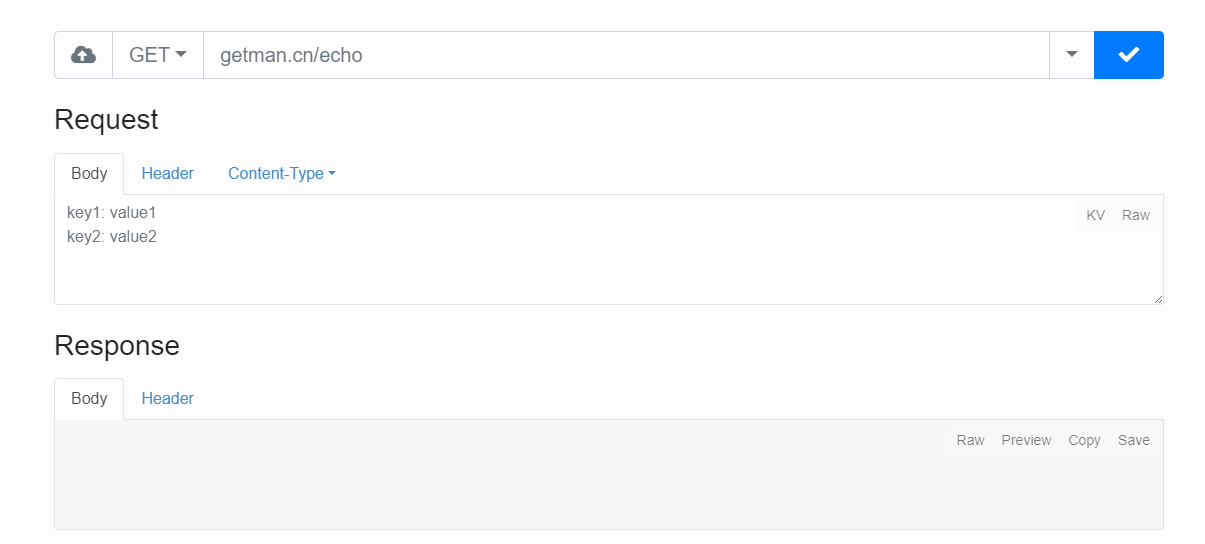Focus the getman.cn/echo URL field
The height and width of the screenshot is (544, 1205).
pyautogui.click(x=626, y=55)
